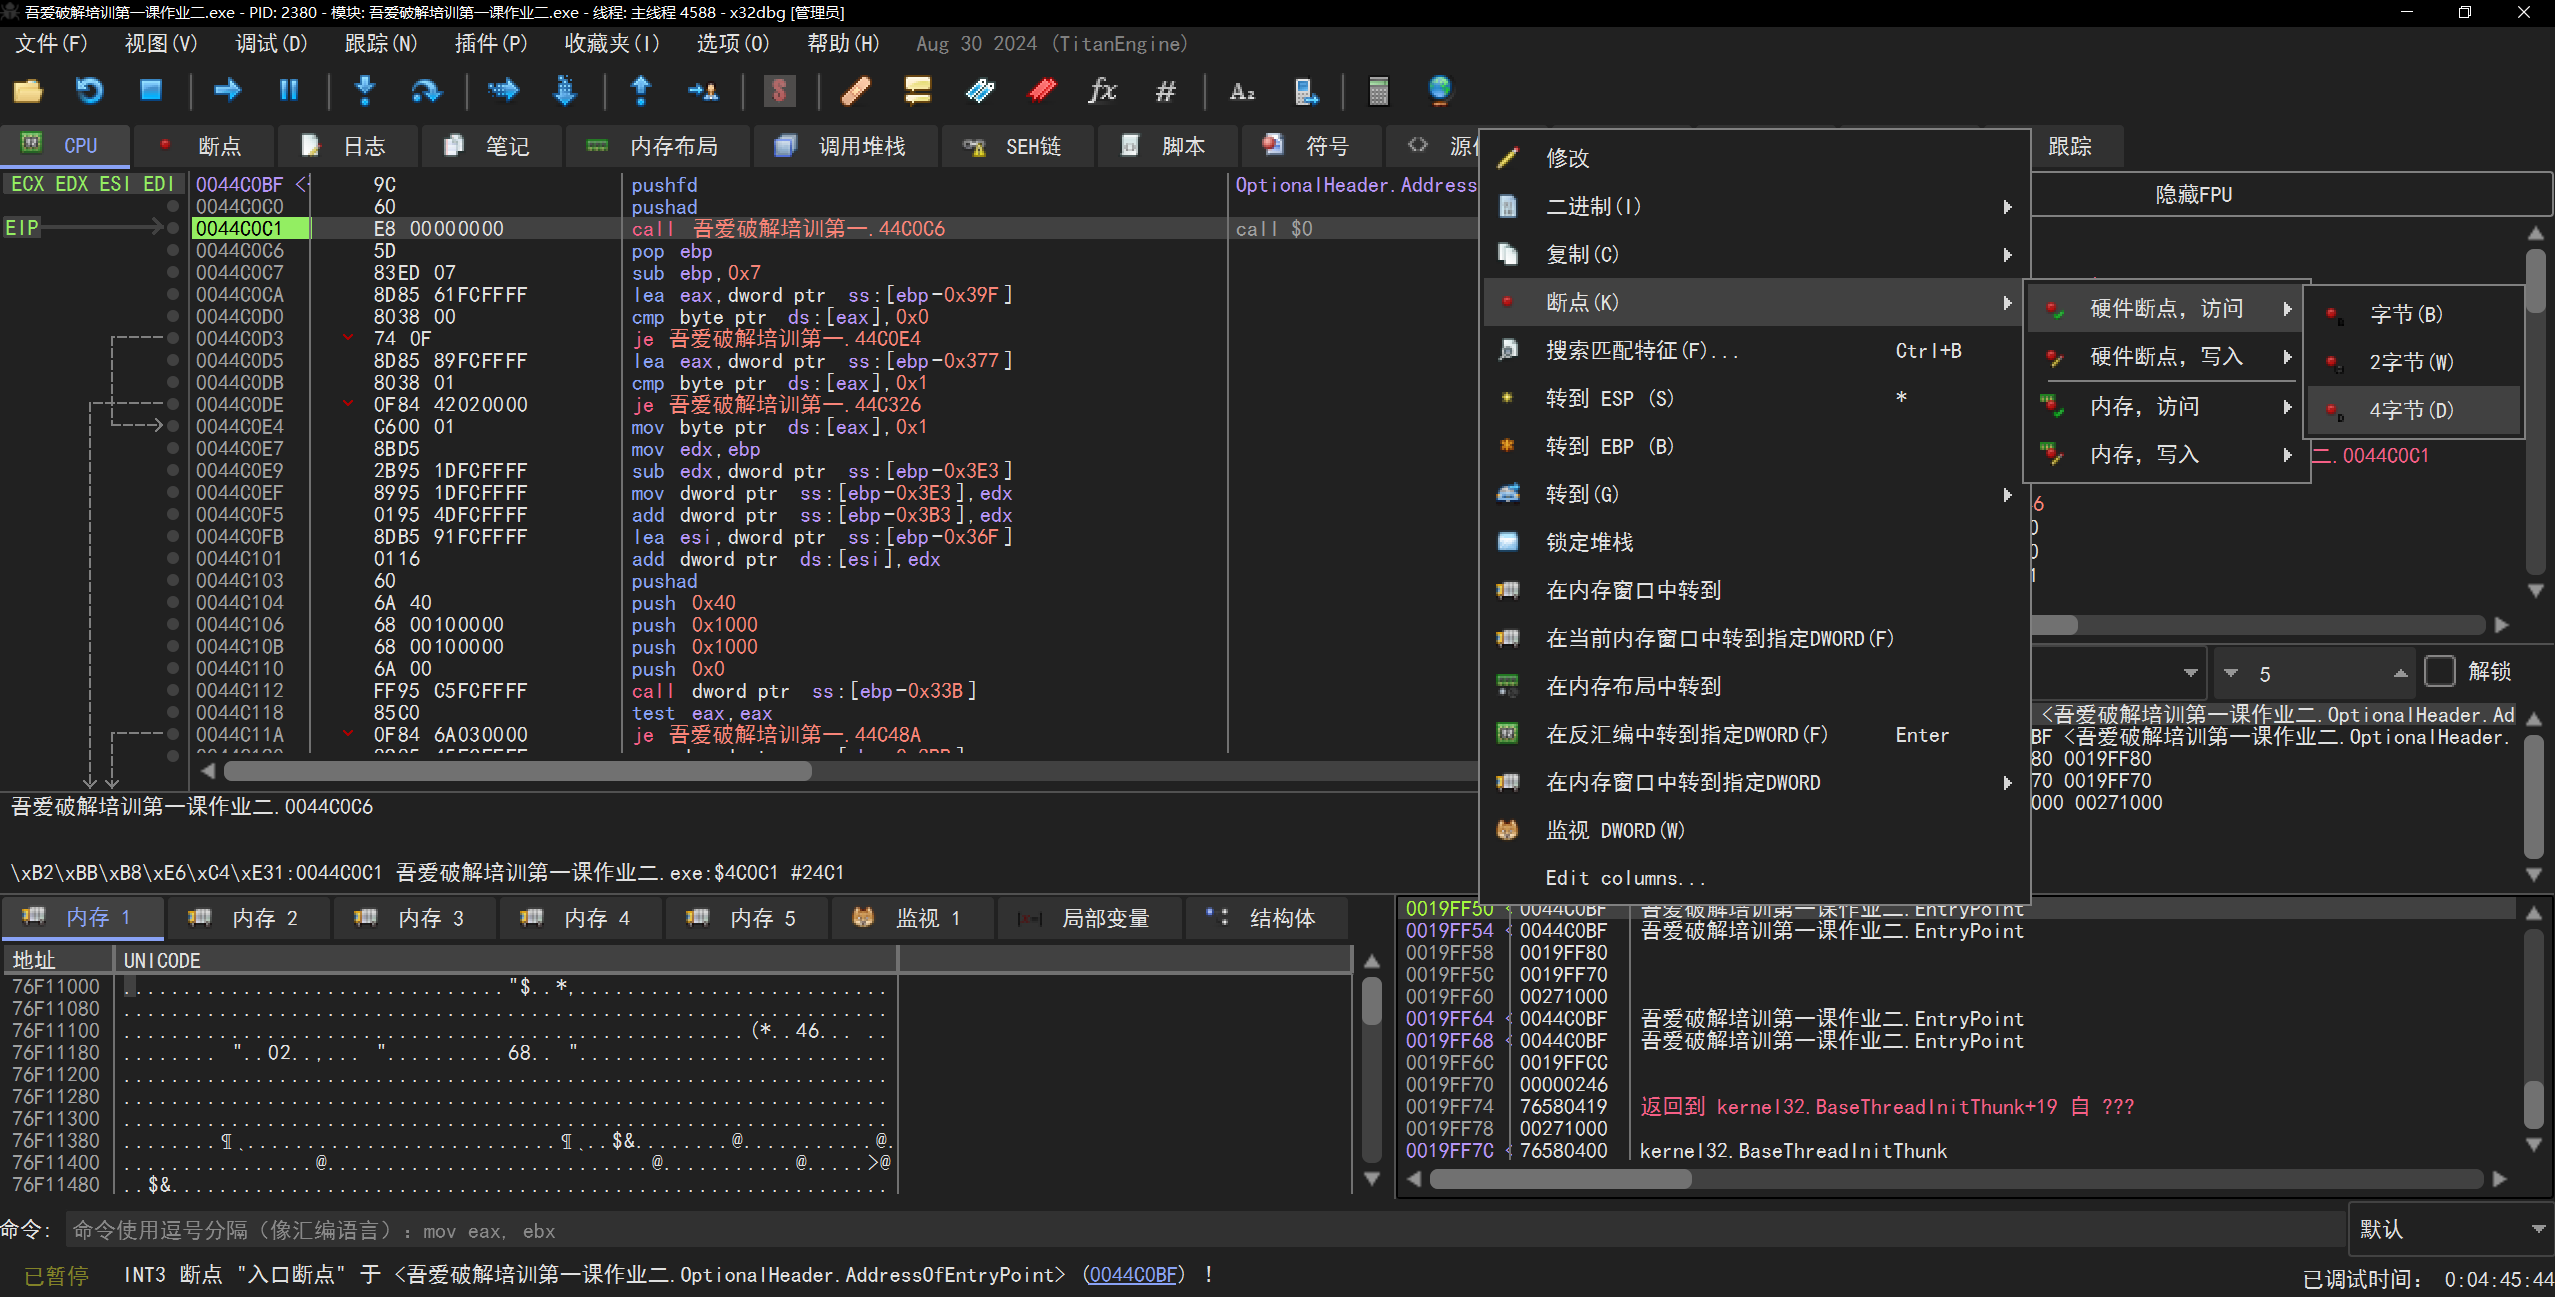The image size is (2555, 1297).
Task: Click the run arrow toolbar icon
Action: [x=228, y=91]
